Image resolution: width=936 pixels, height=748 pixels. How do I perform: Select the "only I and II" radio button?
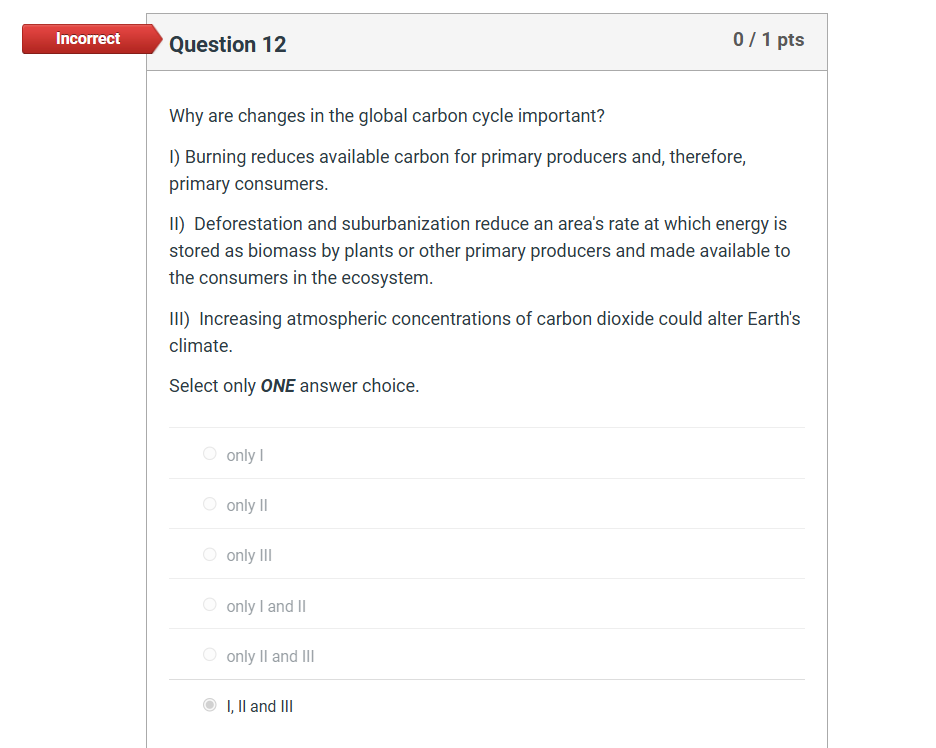(x=209, y=604)
